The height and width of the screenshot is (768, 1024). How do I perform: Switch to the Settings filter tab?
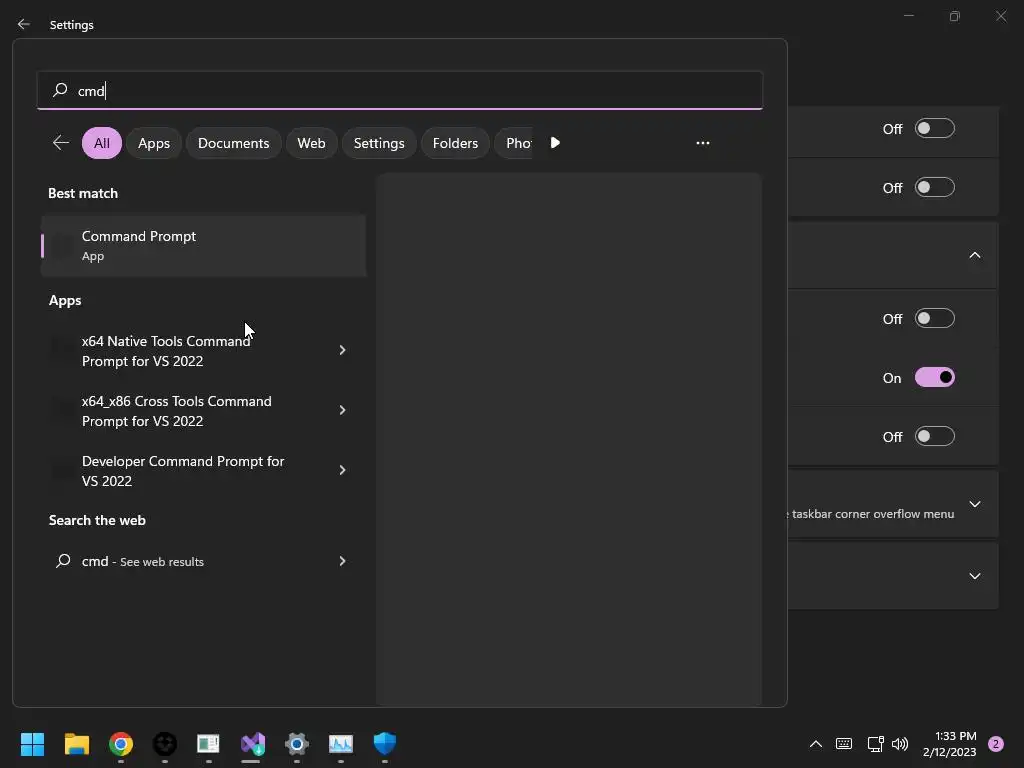[379, 143]
